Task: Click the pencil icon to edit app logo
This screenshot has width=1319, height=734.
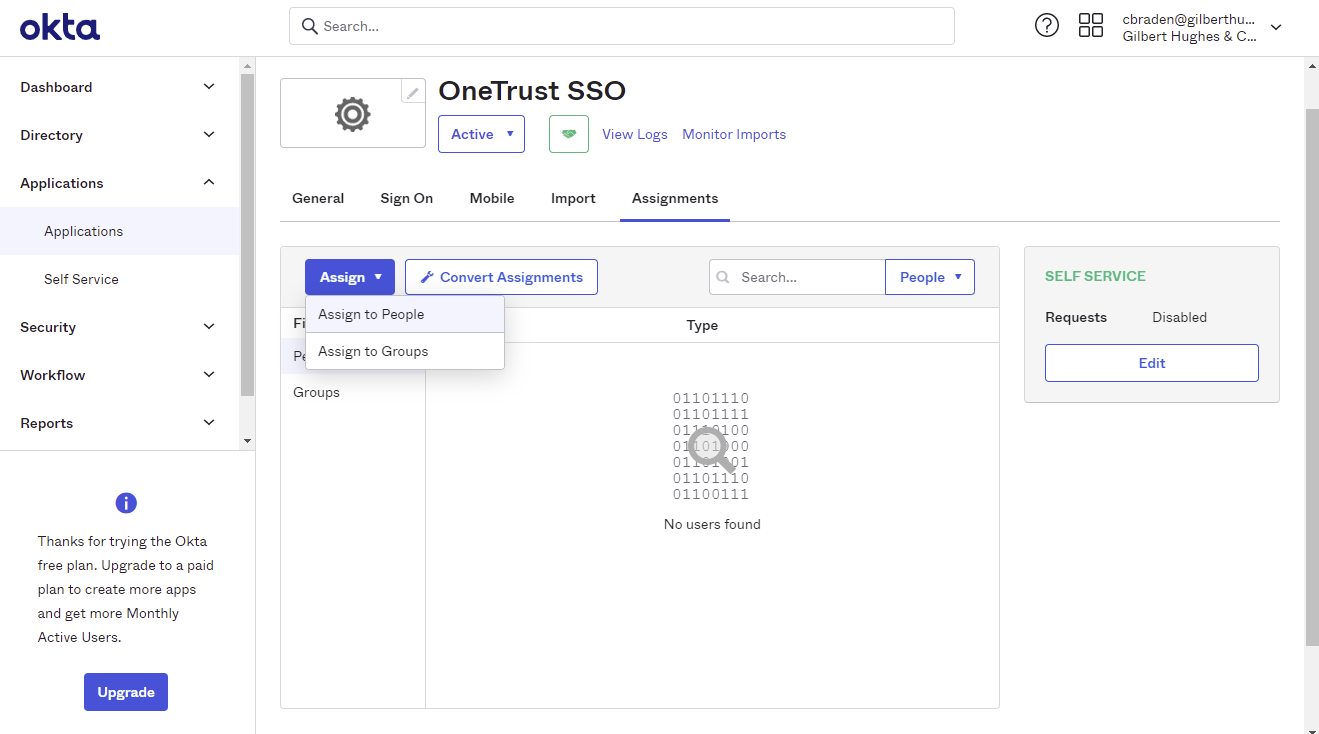Action: pyautogui.click(x=413, y=90)
